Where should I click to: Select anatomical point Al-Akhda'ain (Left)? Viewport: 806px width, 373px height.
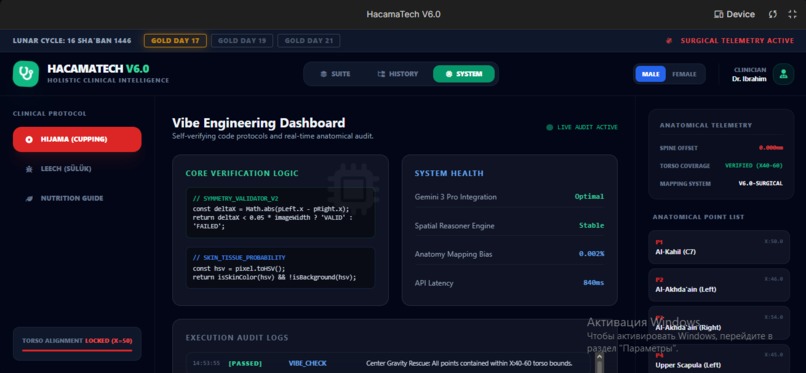pyautogui.click(x=719, y=285)
